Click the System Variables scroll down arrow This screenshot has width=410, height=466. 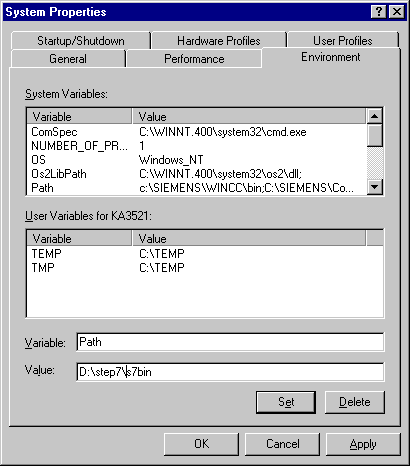[375, 187]
